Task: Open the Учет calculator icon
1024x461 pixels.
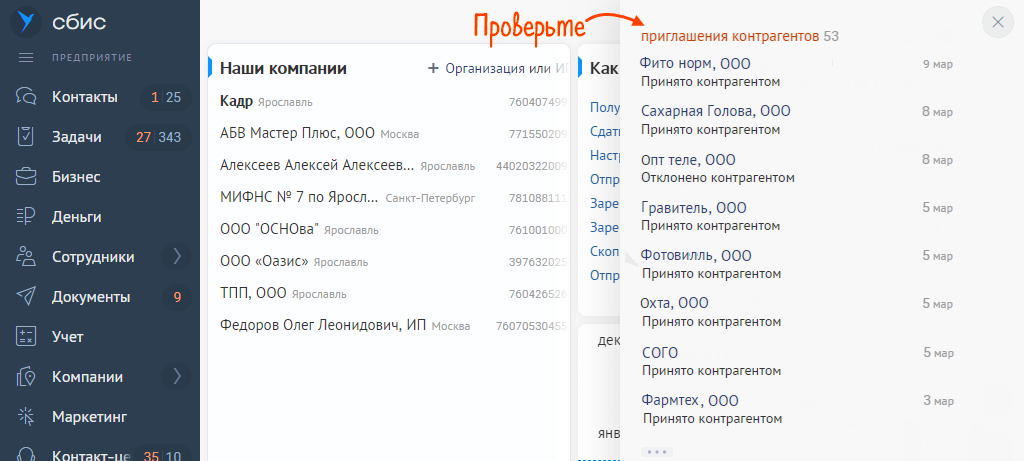Action: pos(27,337)
